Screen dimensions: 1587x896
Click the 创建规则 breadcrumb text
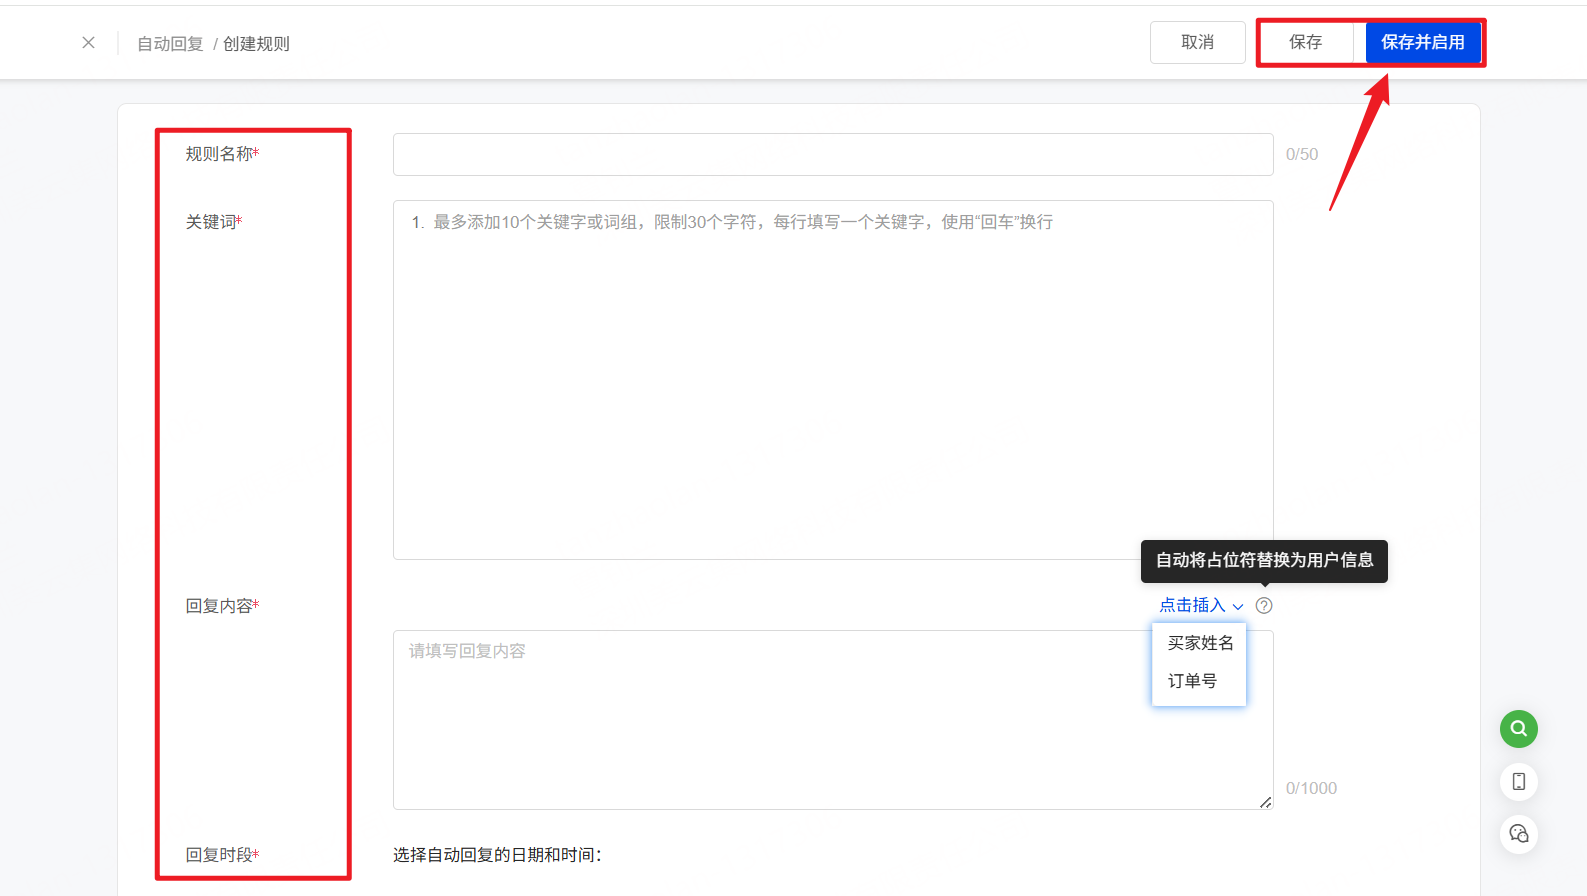coord(256,44)
